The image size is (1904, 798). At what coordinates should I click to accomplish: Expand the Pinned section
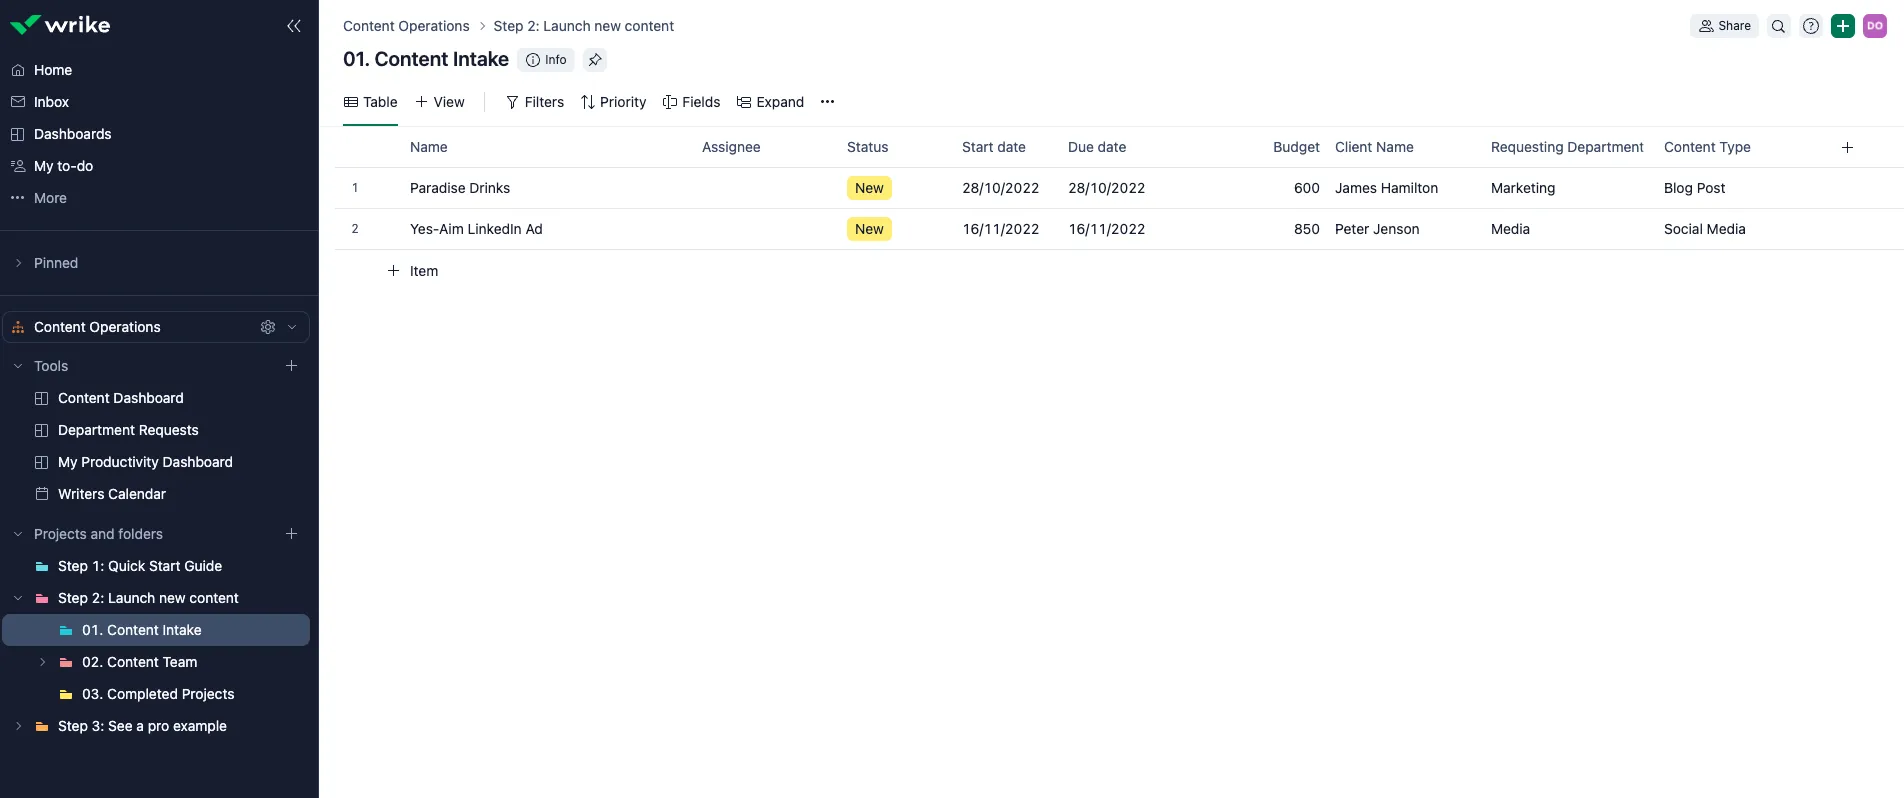pos(18,263)
